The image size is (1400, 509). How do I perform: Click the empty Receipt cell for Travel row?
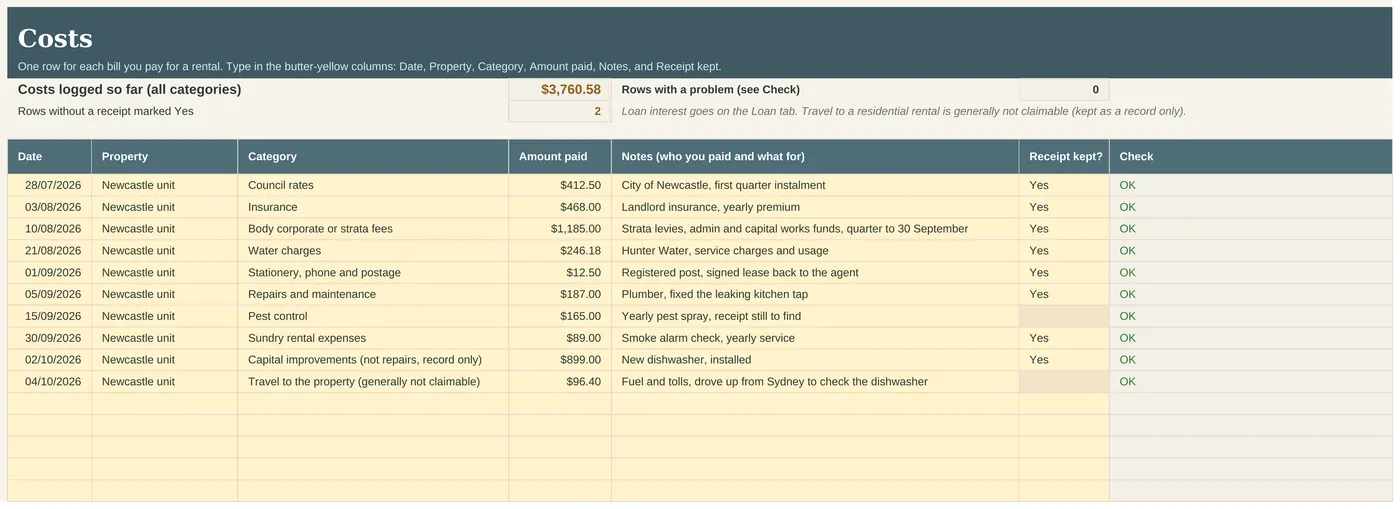tap(1064, 382)
